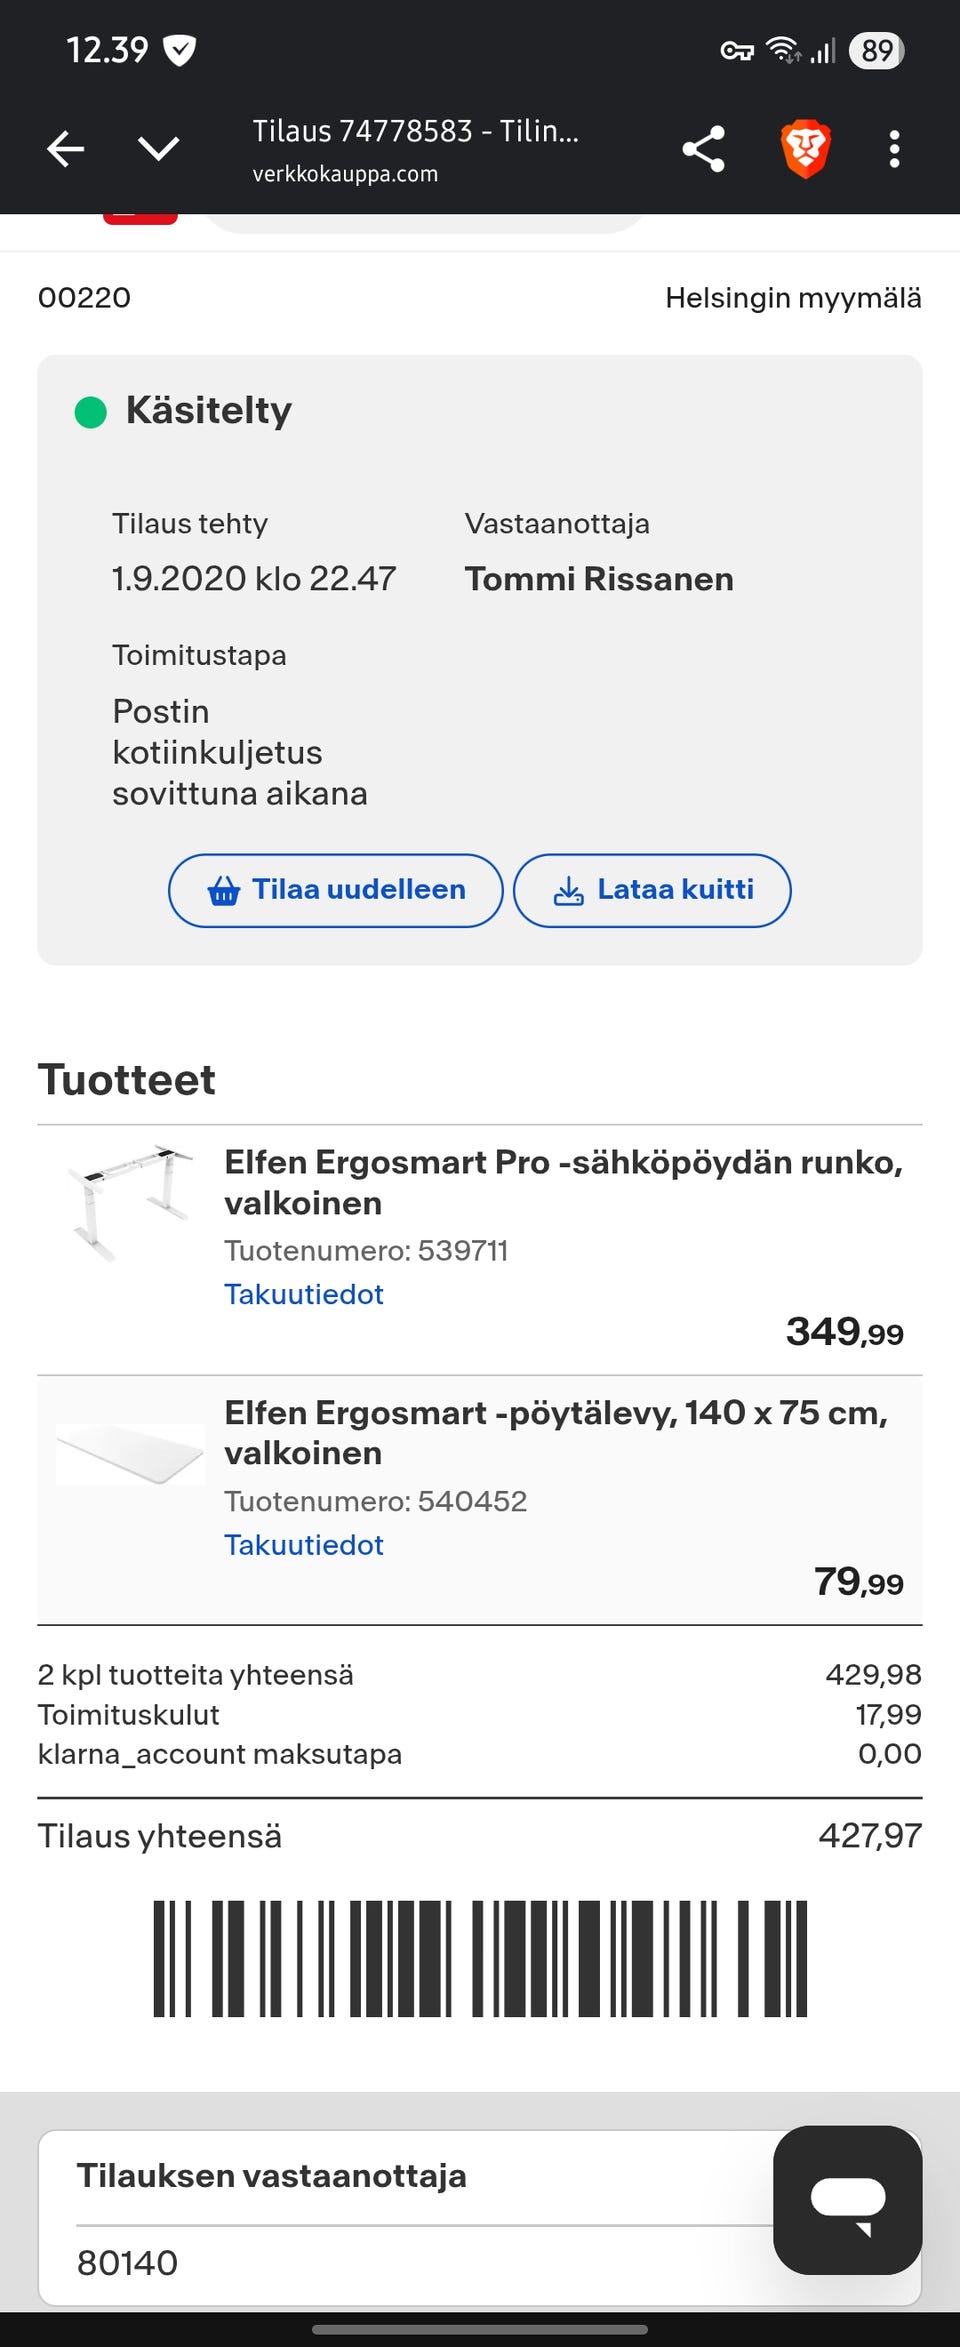Open Elfen Ergosmart Pro -sähköpöydän runko title
Viewport: 960px width, 2347px height.
[x=563, y=1182]
